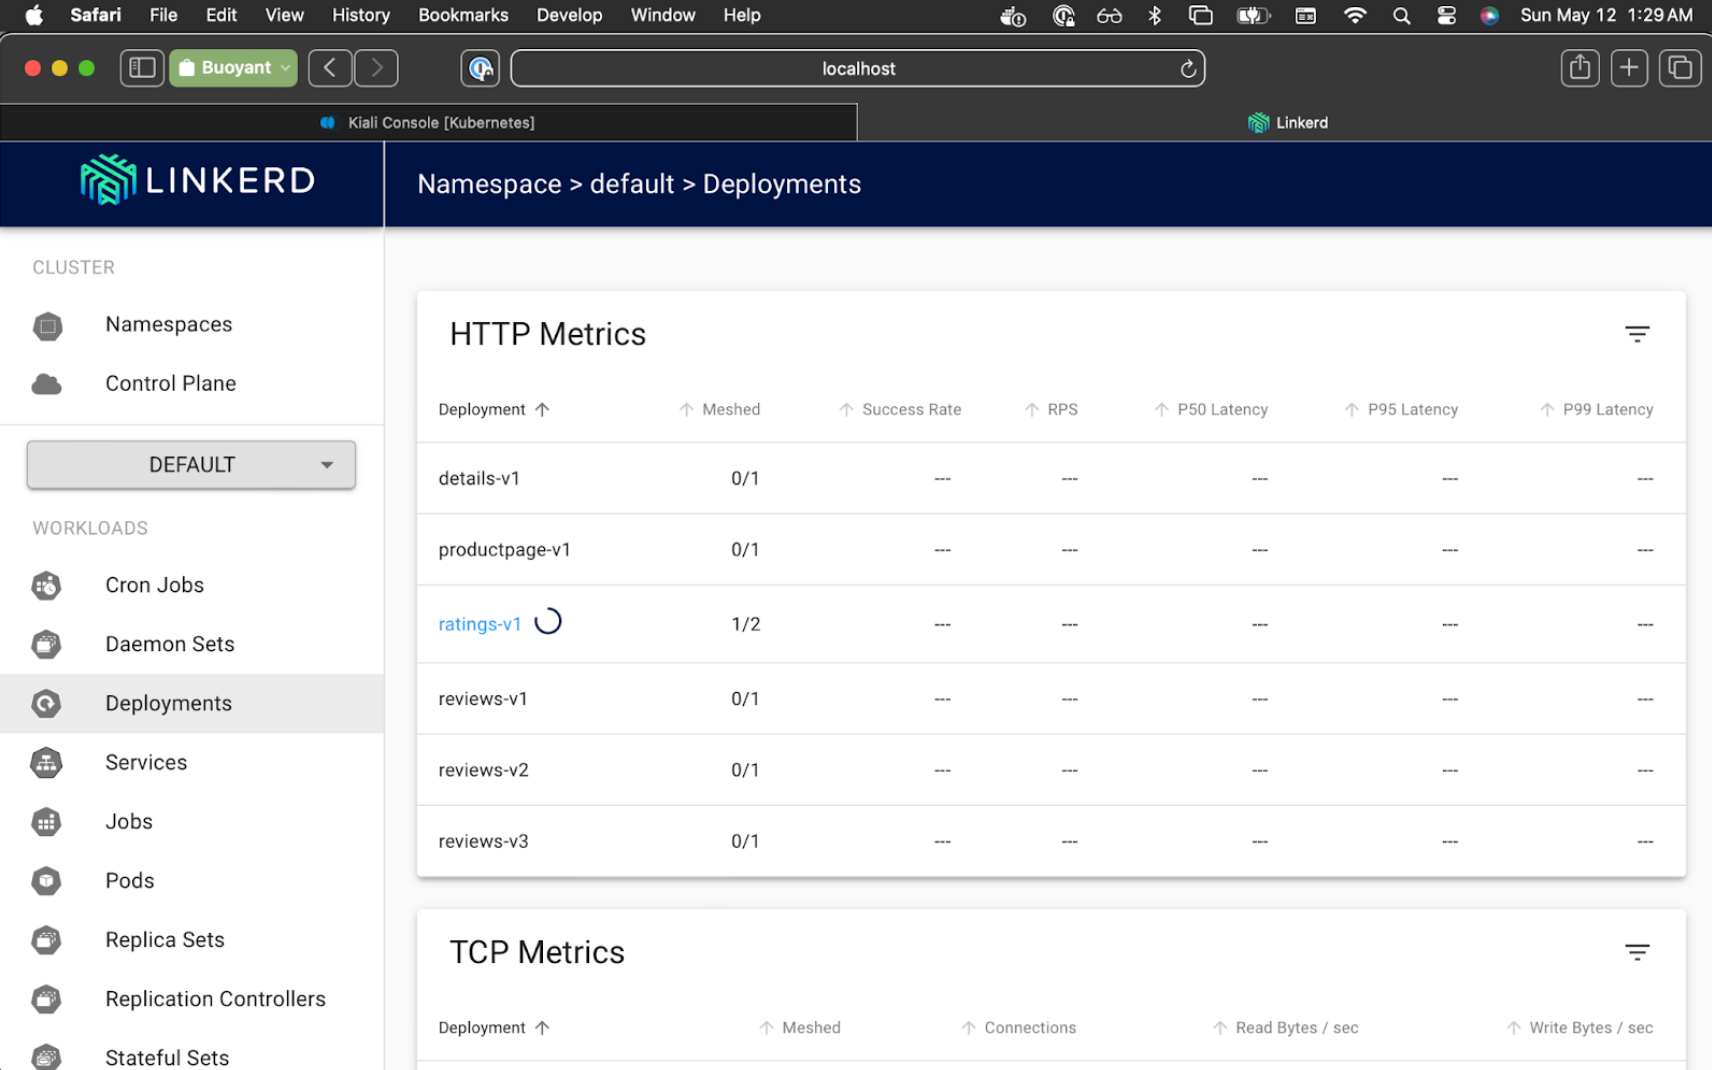
Task: Open the Buoyant tab group dropdown
Action: click(x=233, y=68)
